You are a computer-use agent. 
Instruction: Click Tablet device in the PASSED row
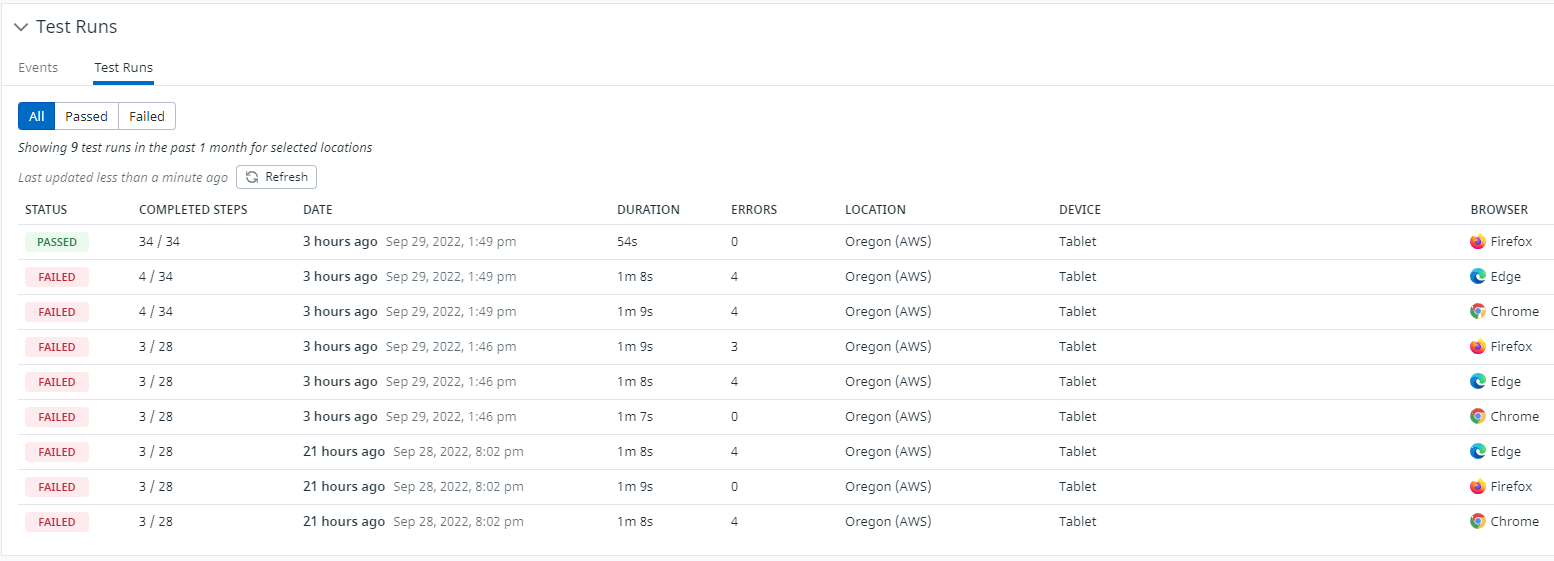pos(1078,242)
